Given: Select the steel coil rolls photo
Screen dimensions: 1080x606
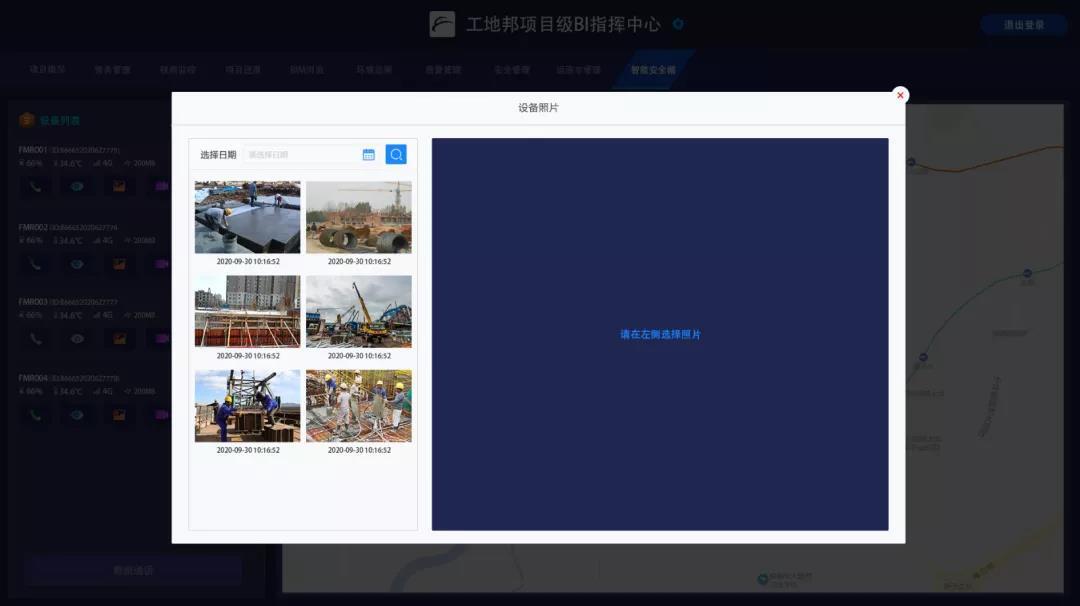Looking at the screenshot, I should pyautogui.click(x=358, y=217).
